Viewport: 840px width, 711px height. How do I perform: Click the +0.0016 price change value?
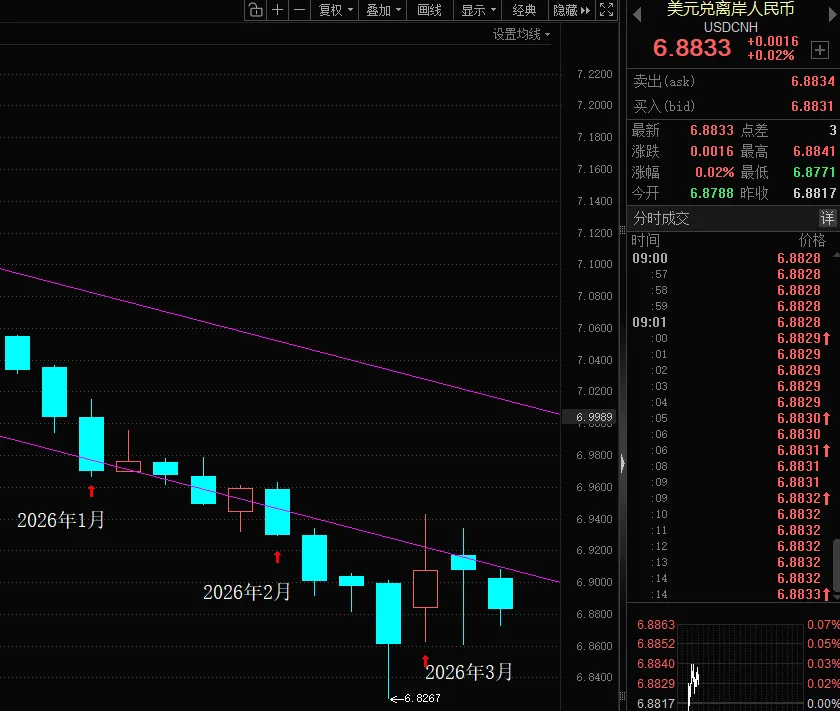tap(772, 41)
